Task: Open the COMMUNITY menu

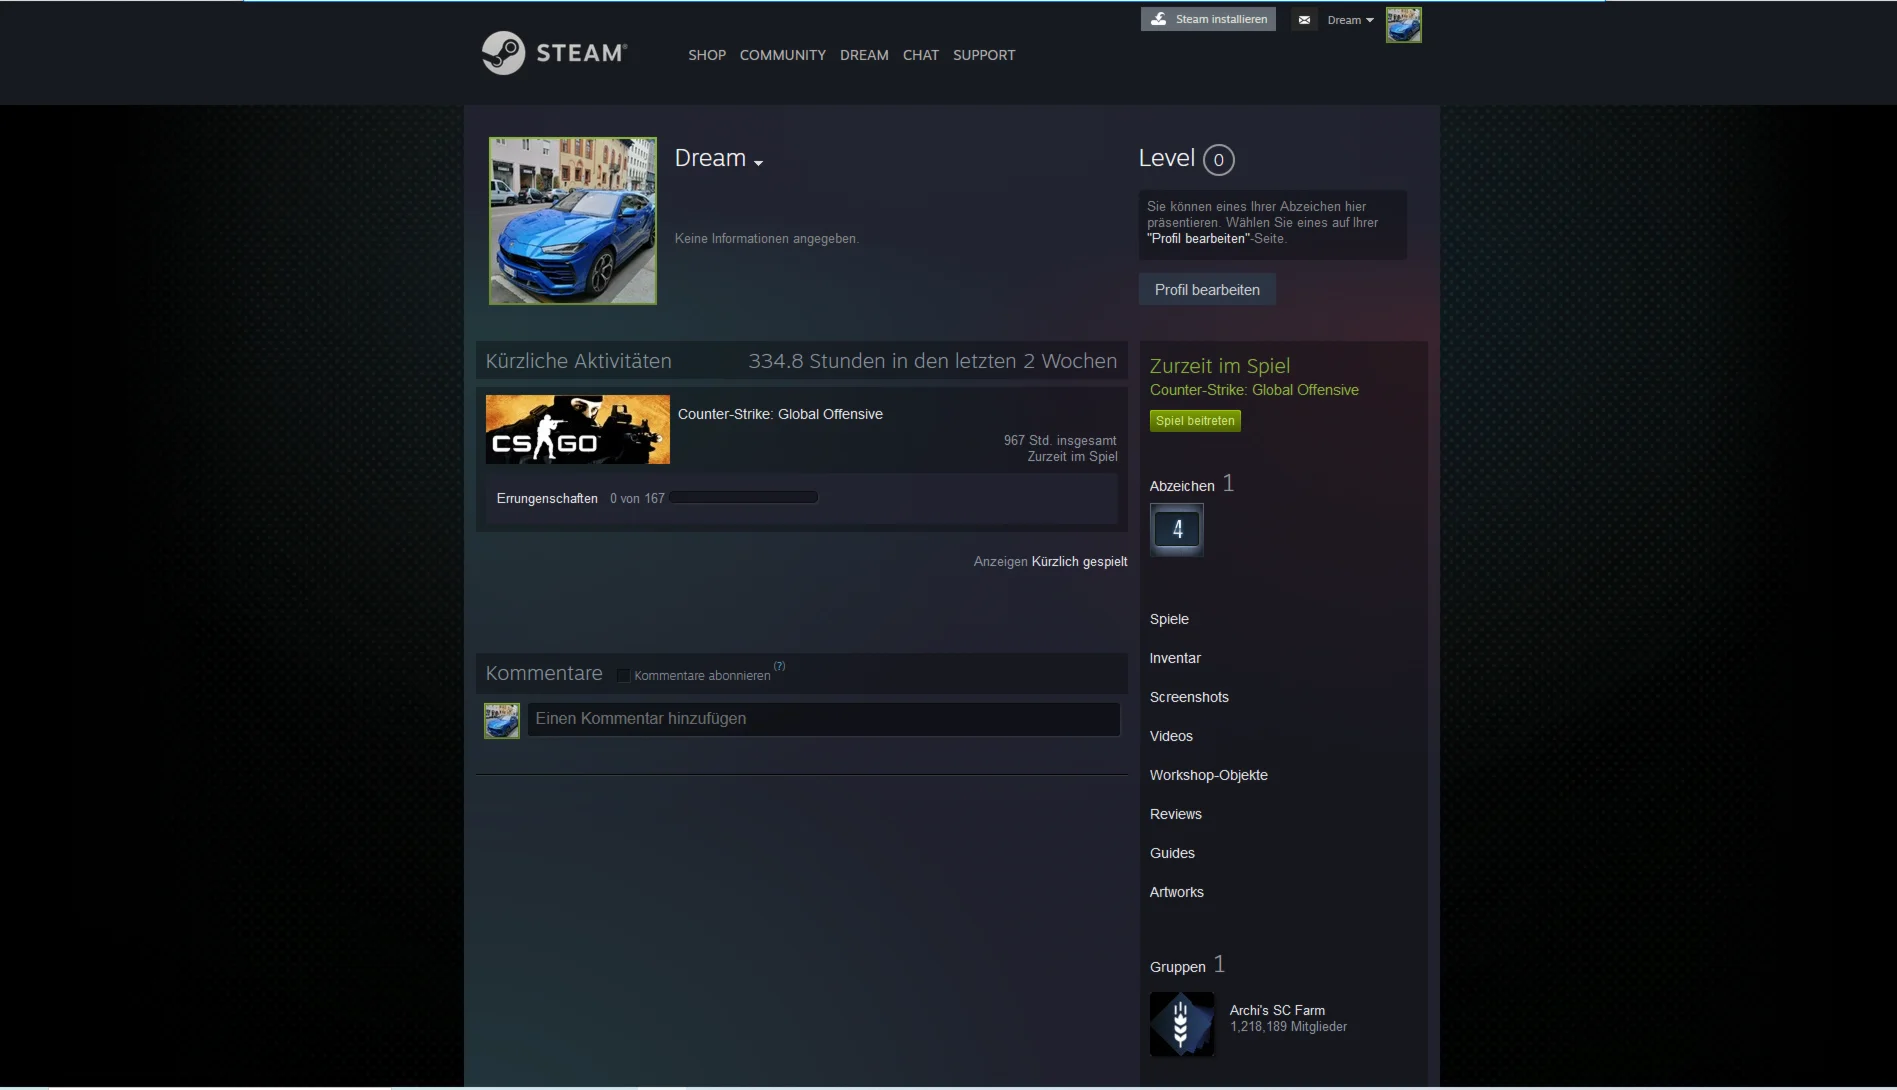Action: (782, 55)
